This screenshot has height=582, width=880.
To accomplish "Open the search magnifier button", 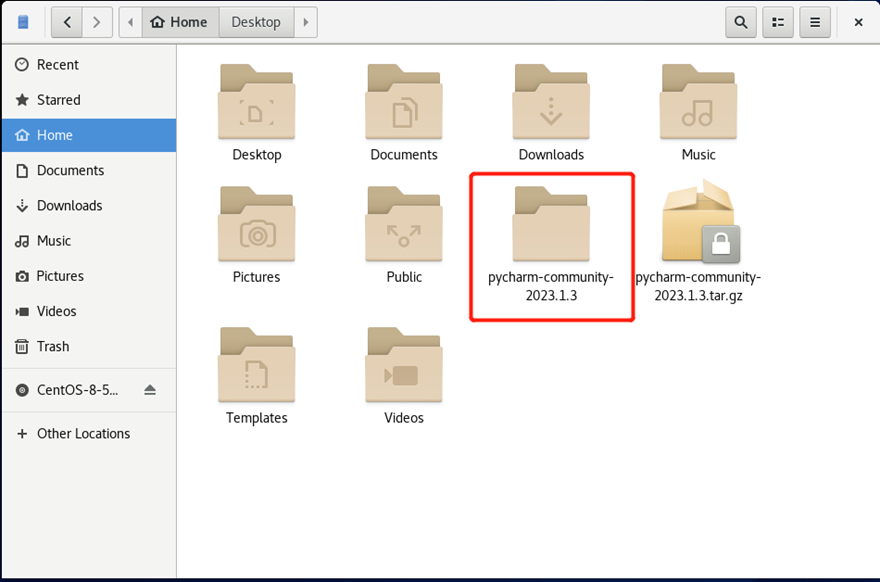I will click(x=741, y=22).
